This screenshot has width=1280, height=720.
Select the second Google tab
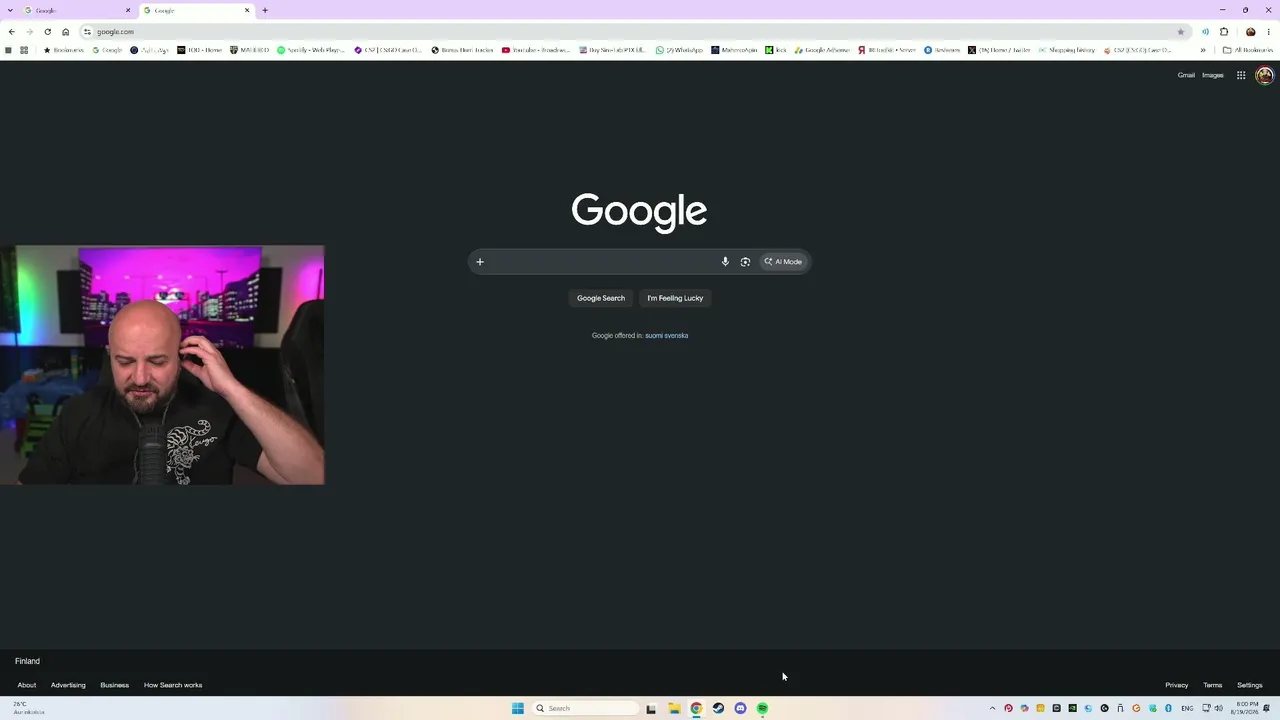[x=195, y=10]
